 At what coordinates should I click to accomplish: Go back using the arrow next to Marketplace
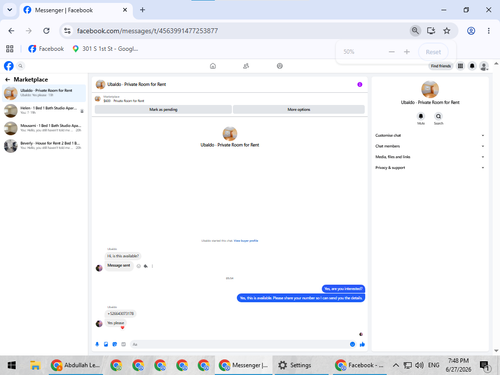[x=7, y=80]
